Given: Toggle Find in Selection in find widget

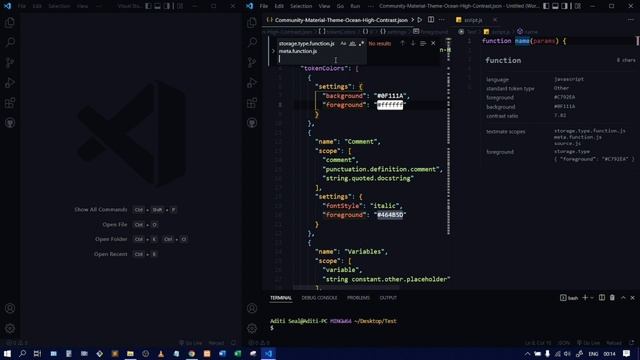Looking at the screenshot, I should coord(423,43).
